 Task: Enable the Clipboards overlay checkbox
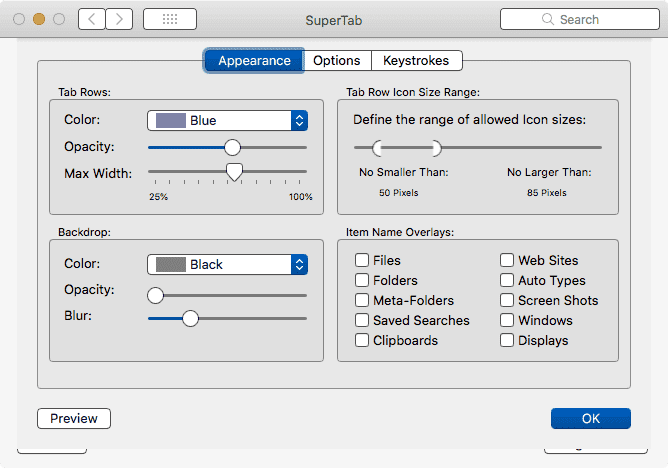pyautogui.click(x=362, y=340)
